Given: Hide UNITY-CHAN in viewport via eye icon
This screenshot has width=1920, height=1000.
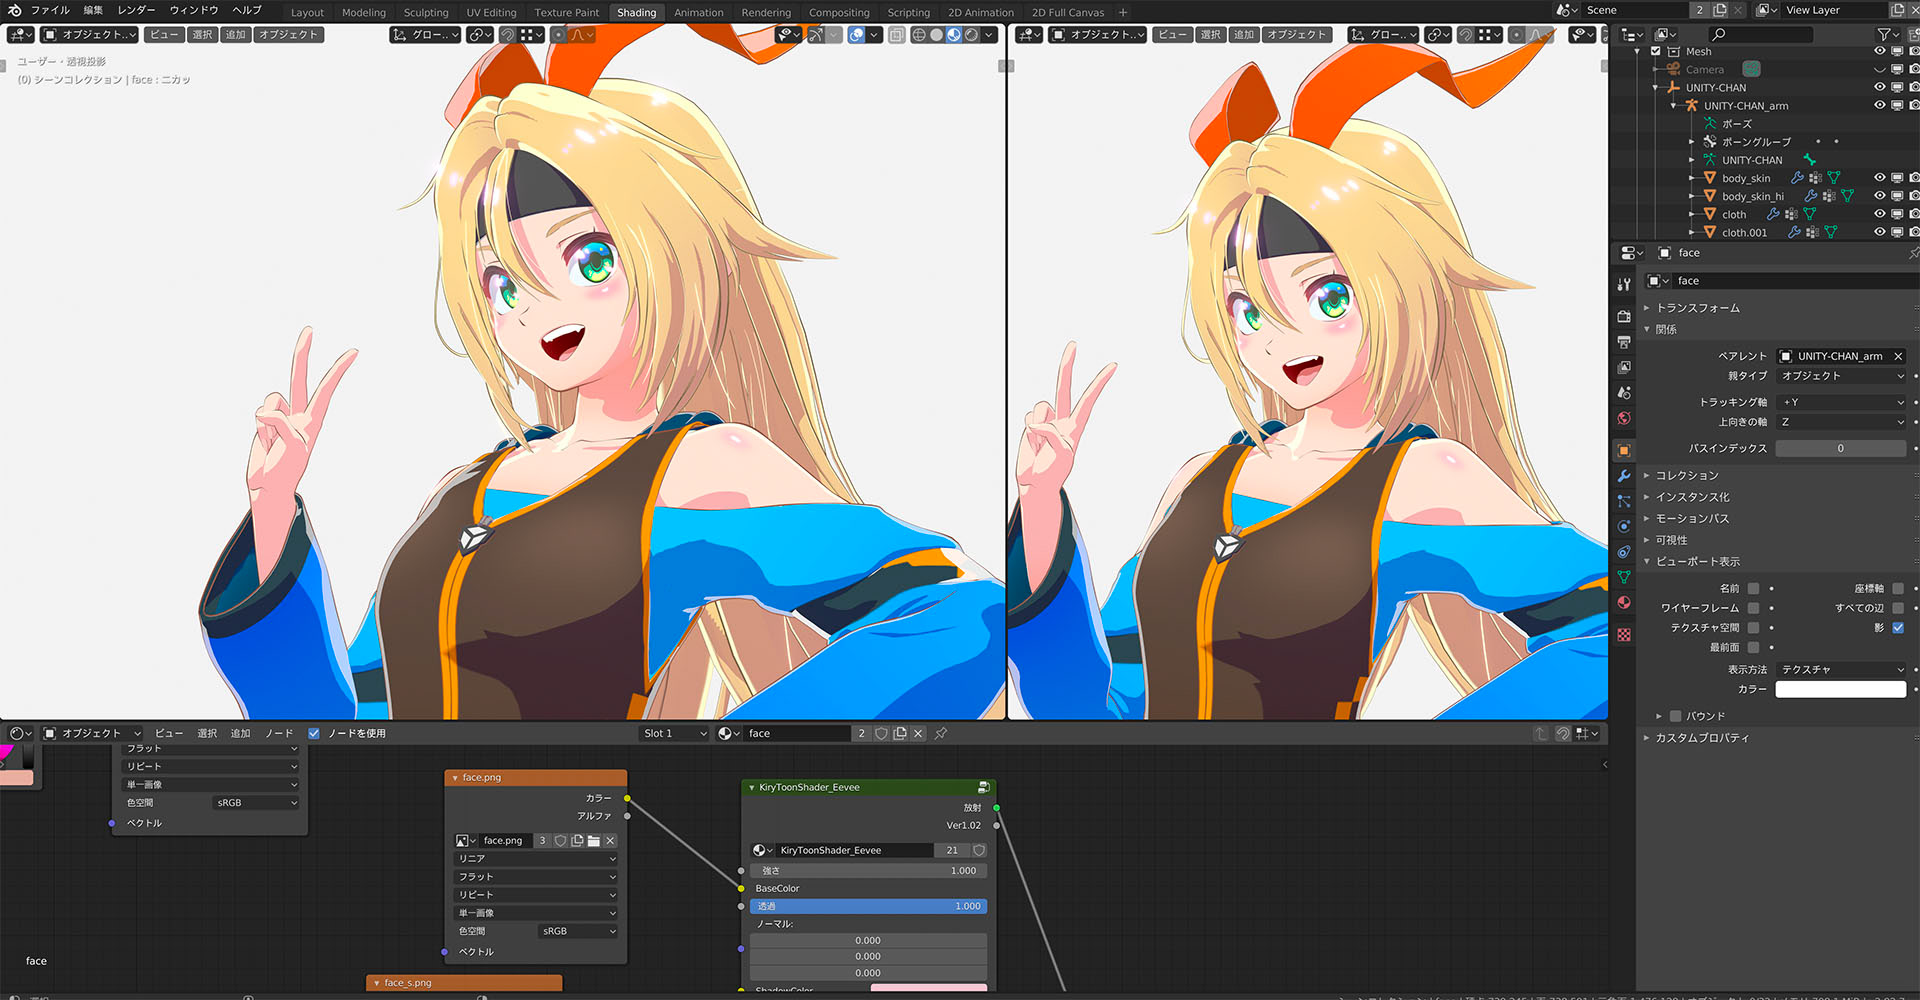Looking at the screenshot, I should [1880, 88].
